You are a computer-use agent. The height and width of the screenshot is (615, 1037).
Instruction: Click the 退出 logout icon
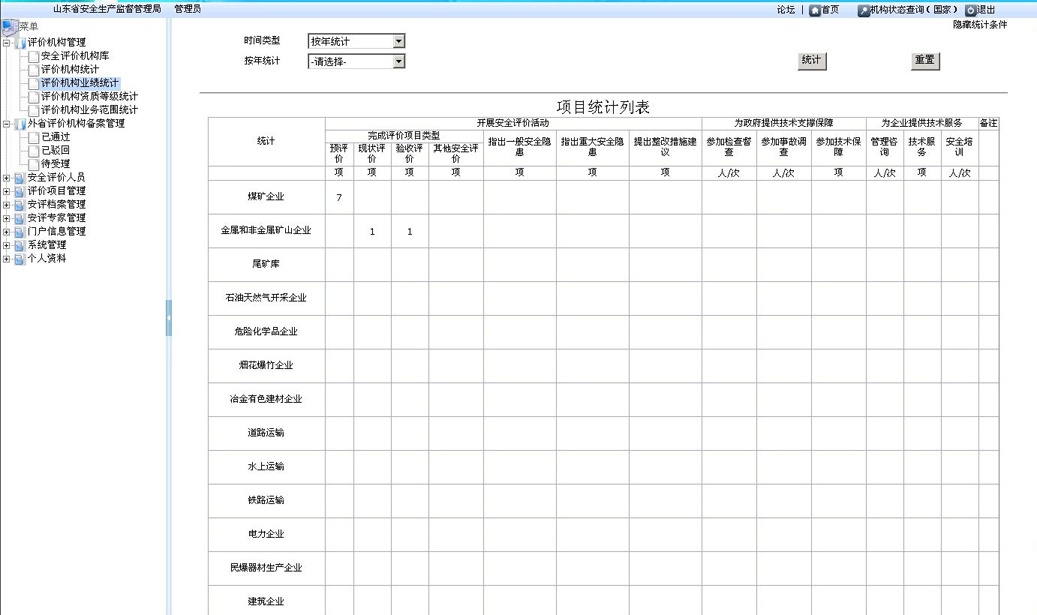coord(971,10)
